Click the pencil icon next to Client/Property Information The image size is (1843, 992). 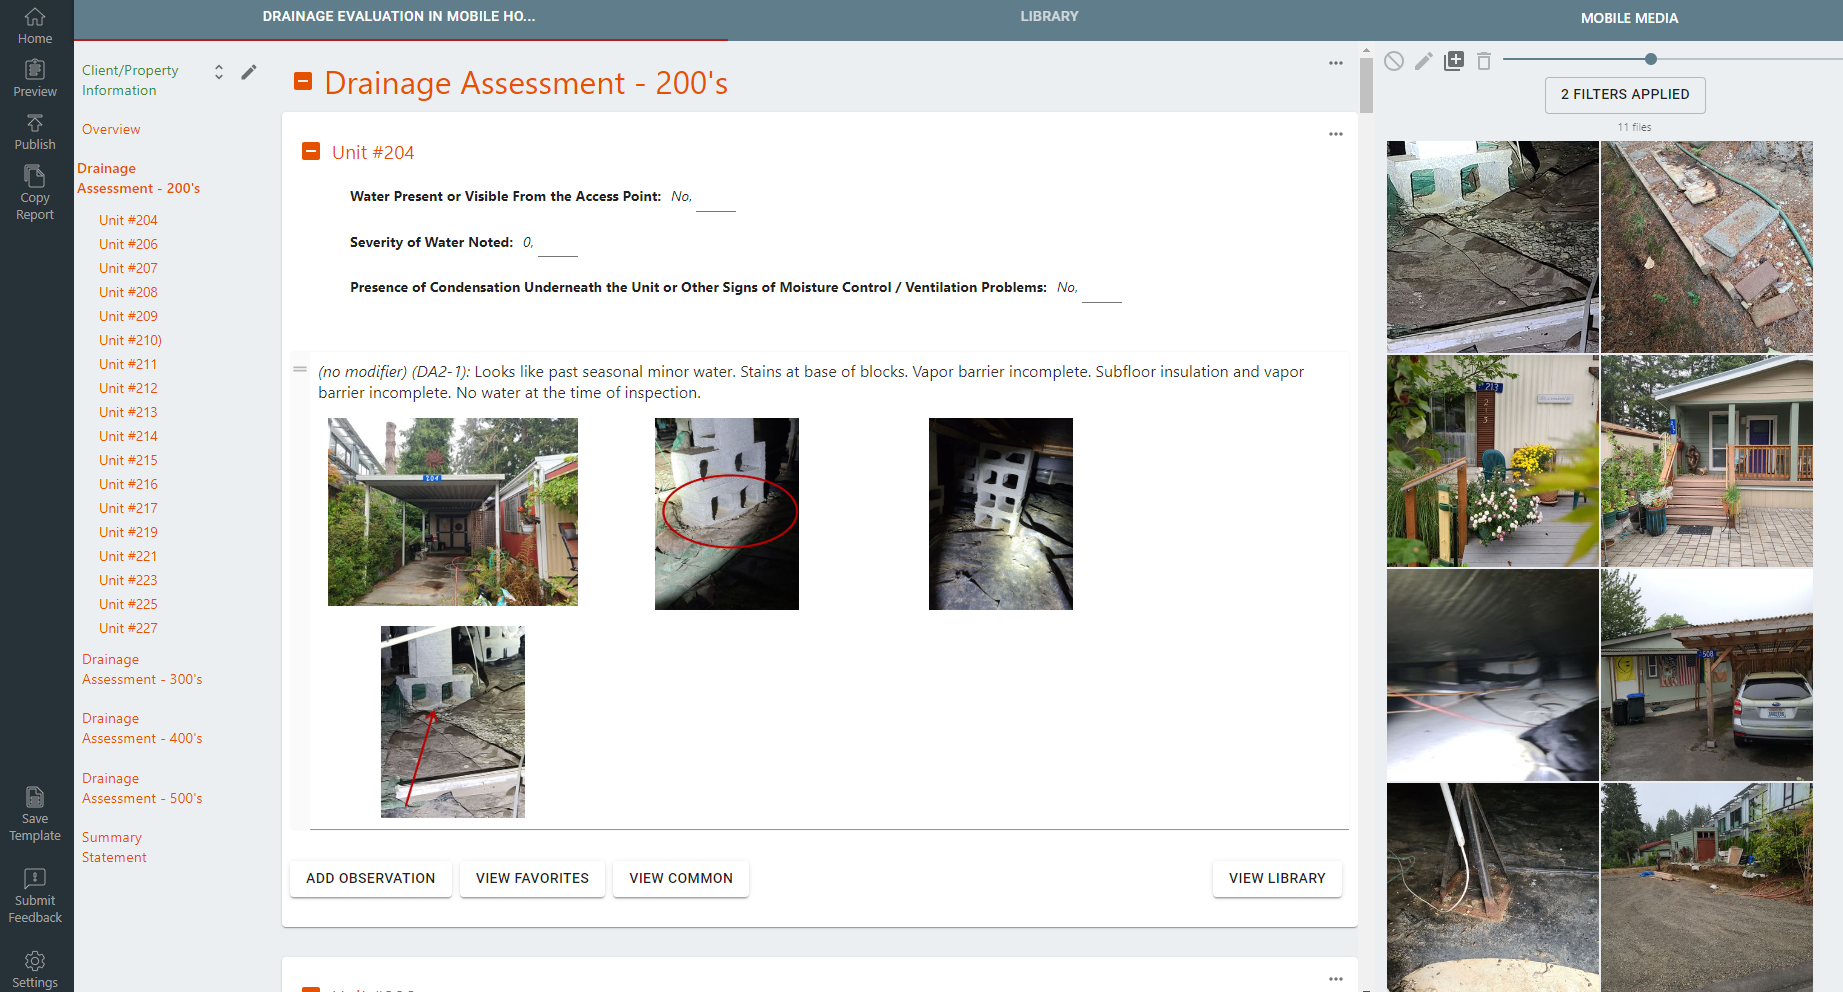pos(249,72)
